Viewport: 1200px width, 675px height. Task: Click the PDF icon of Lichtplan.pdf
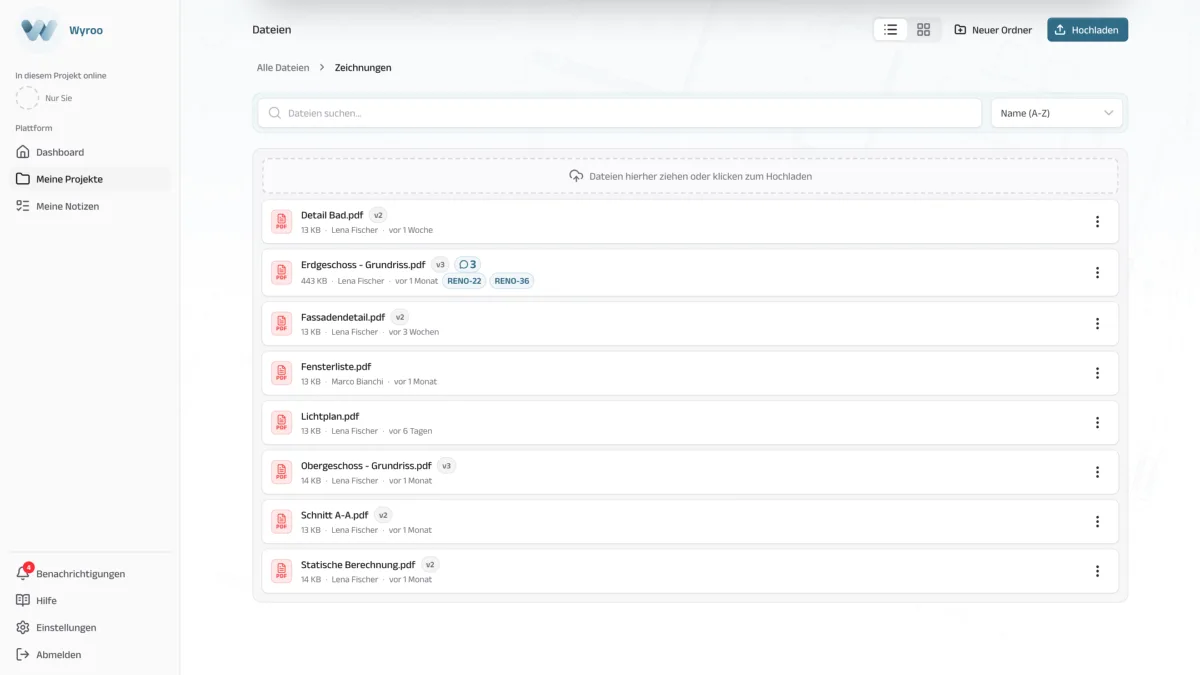(x=282, y=423)
